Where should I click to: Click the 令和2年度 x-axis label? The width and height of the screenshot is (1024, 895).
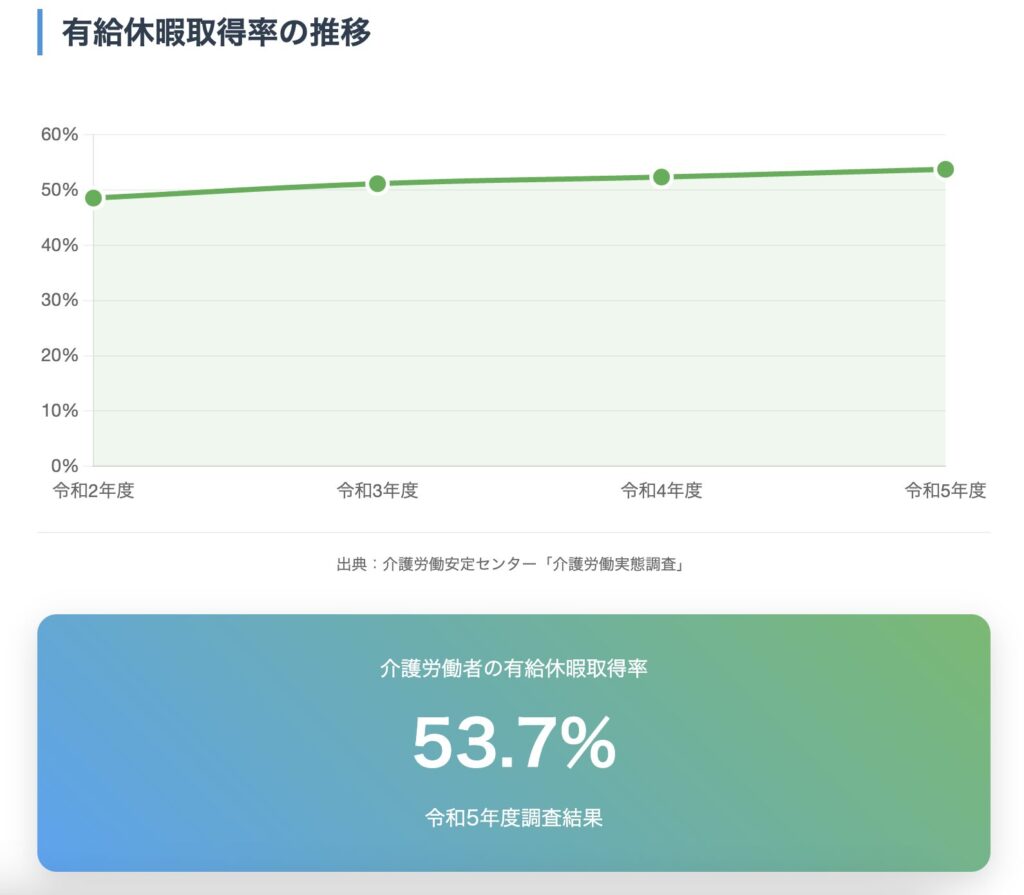click(x=93, y=491)
